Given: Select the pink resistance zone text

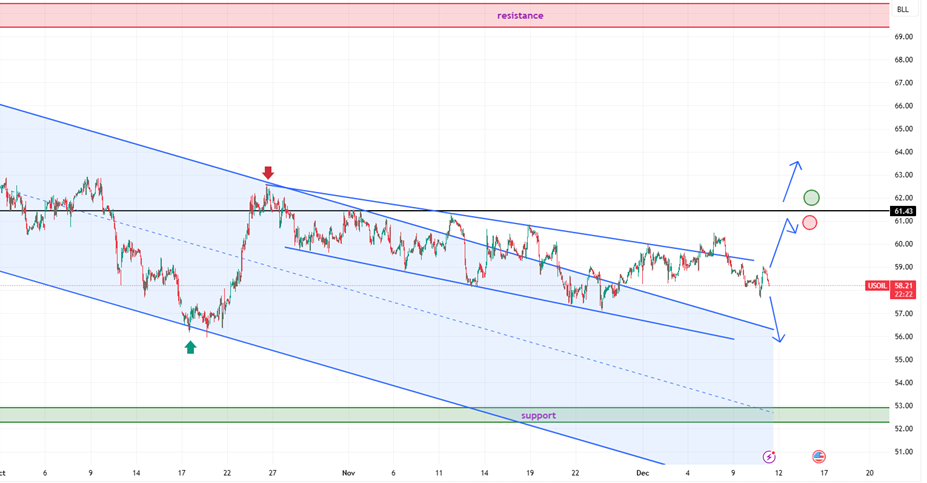Looking at the screenshot, I should [520, 15].
